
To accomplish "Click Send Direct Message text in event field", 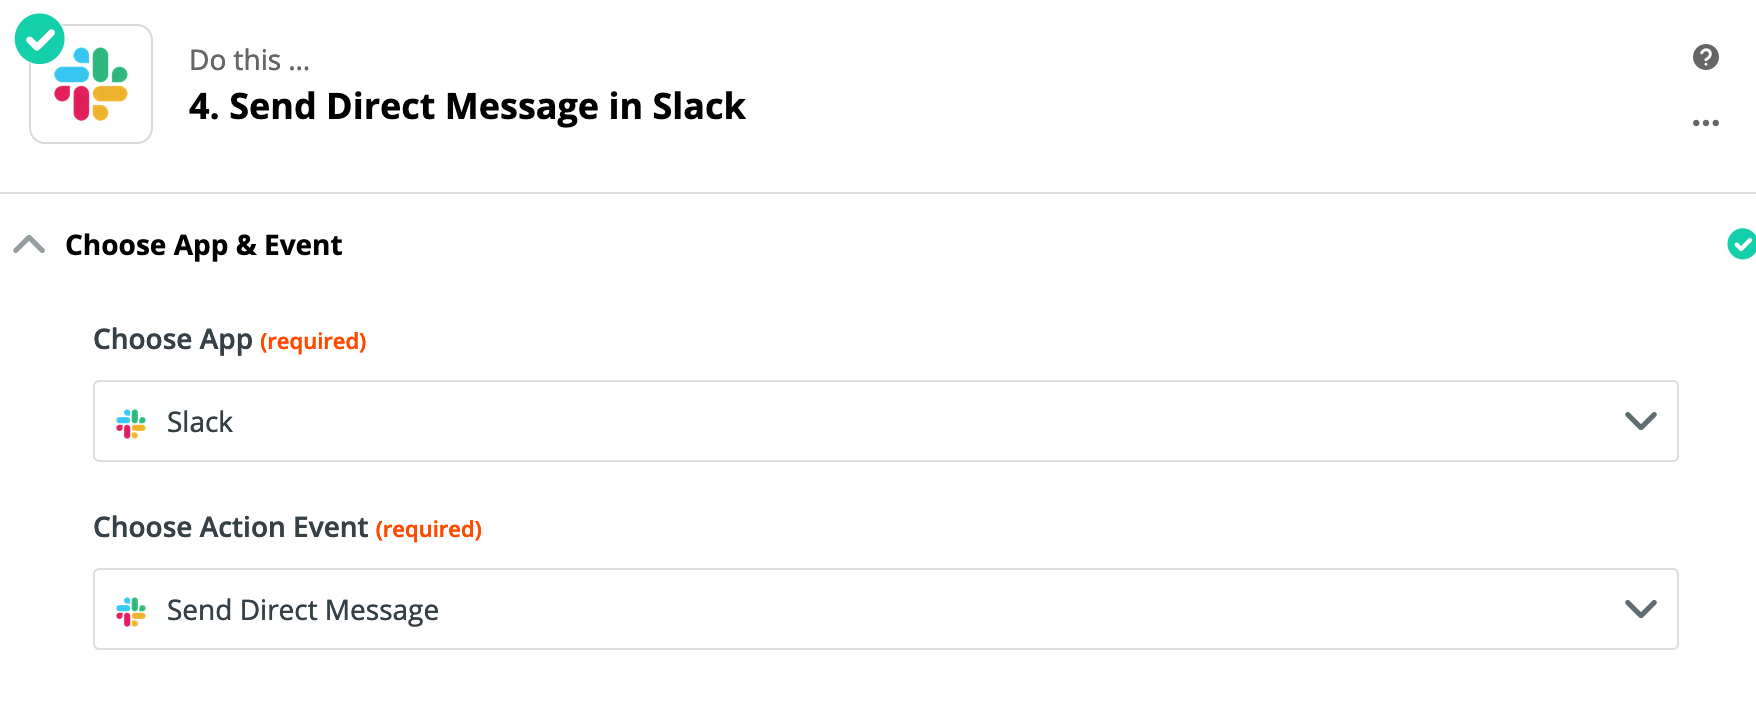I will coord(303,611).
